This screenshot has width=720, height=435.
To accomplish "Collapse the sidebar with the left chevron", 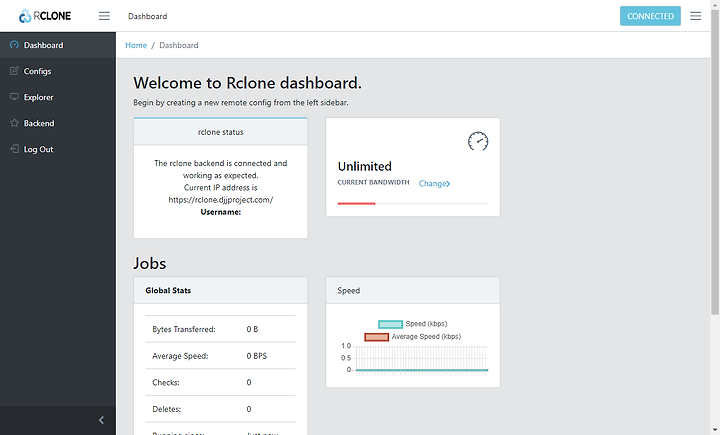I will pos(101,420).
